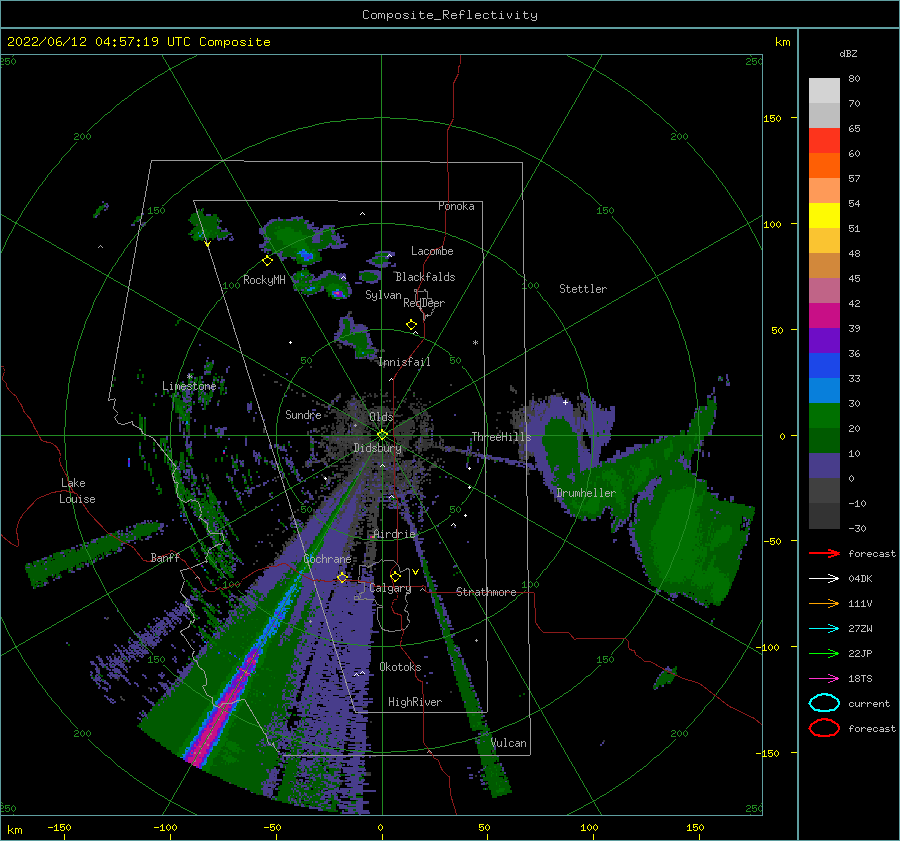Click the dBZ legend heading

848,54
